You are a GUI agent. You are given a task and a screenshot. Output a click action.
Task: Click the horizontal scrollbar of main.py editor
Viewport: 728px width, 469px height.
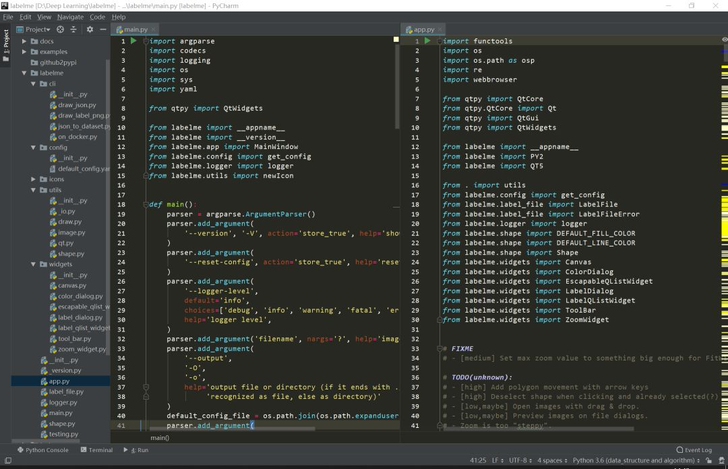point(234,429)
